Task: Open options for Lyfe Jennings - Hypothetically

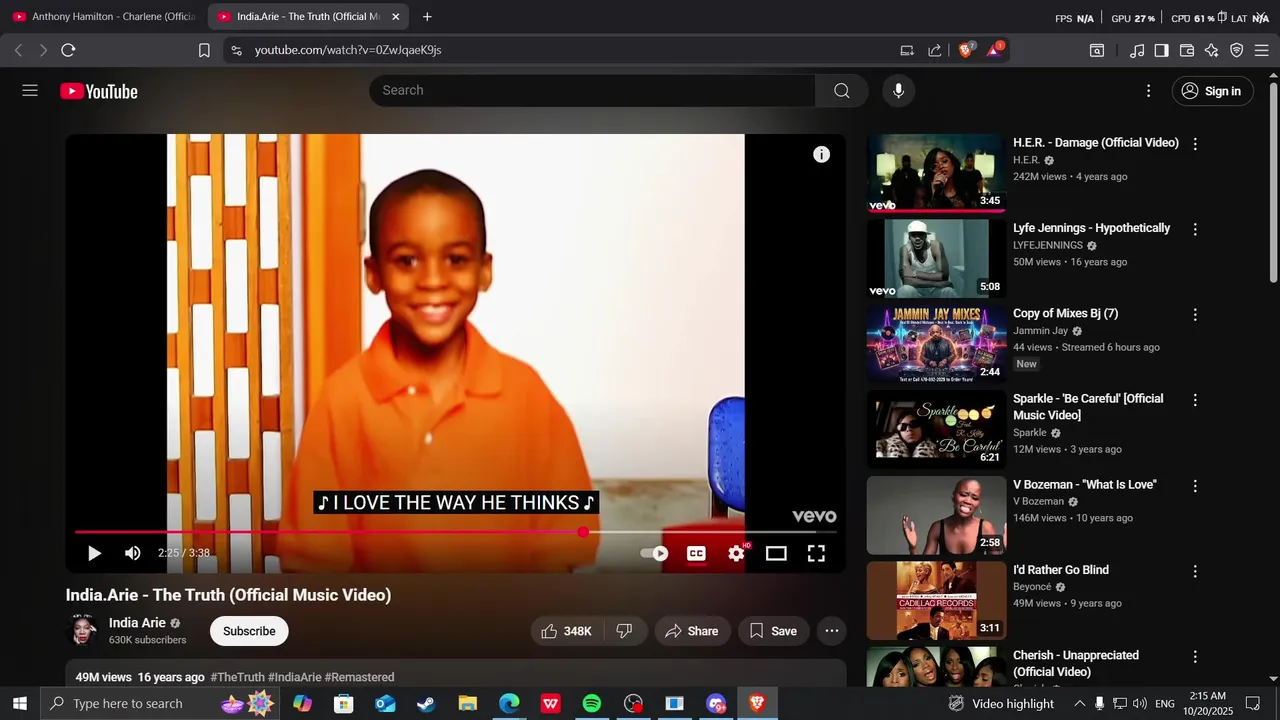Action: coord(1194,229)
